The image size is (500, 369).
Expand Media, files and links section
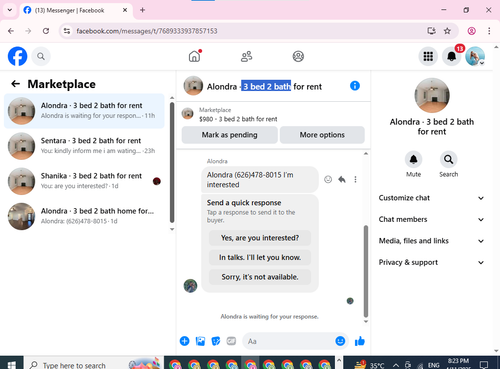[431, 241]
